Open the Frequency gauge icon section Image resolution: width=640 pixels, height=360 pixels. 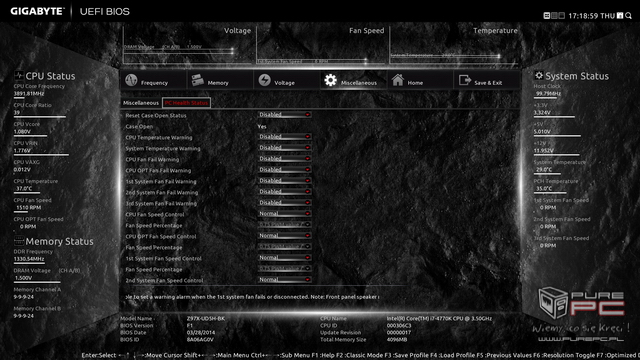point(131,80)
